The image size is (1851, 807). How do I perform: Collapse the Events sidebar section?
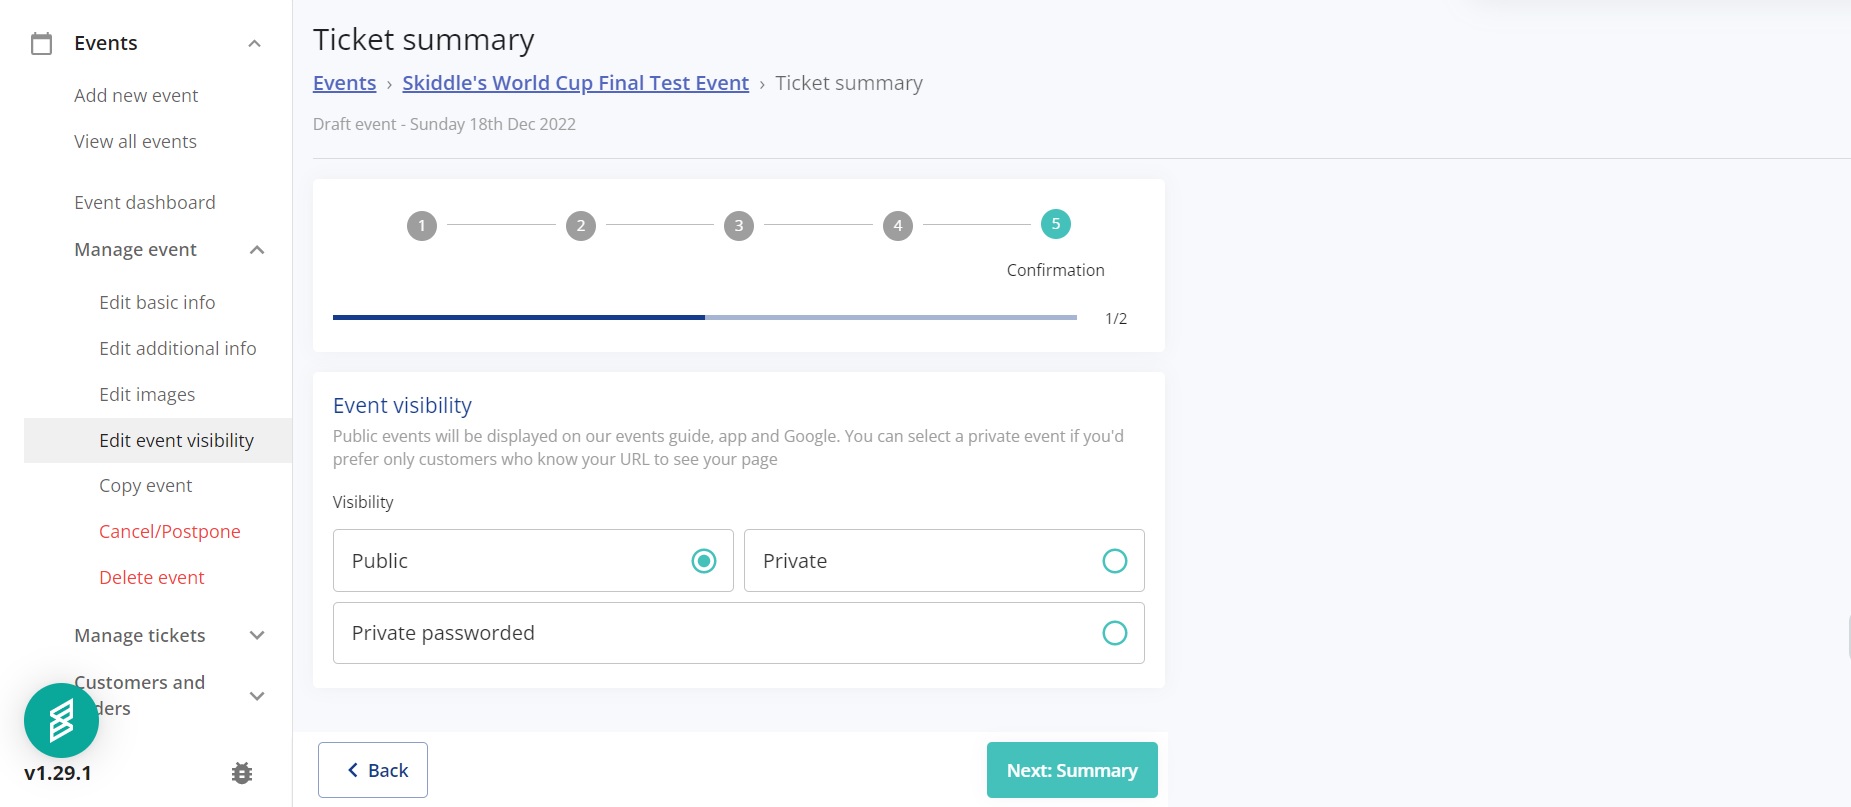click(x=254, y=43)
